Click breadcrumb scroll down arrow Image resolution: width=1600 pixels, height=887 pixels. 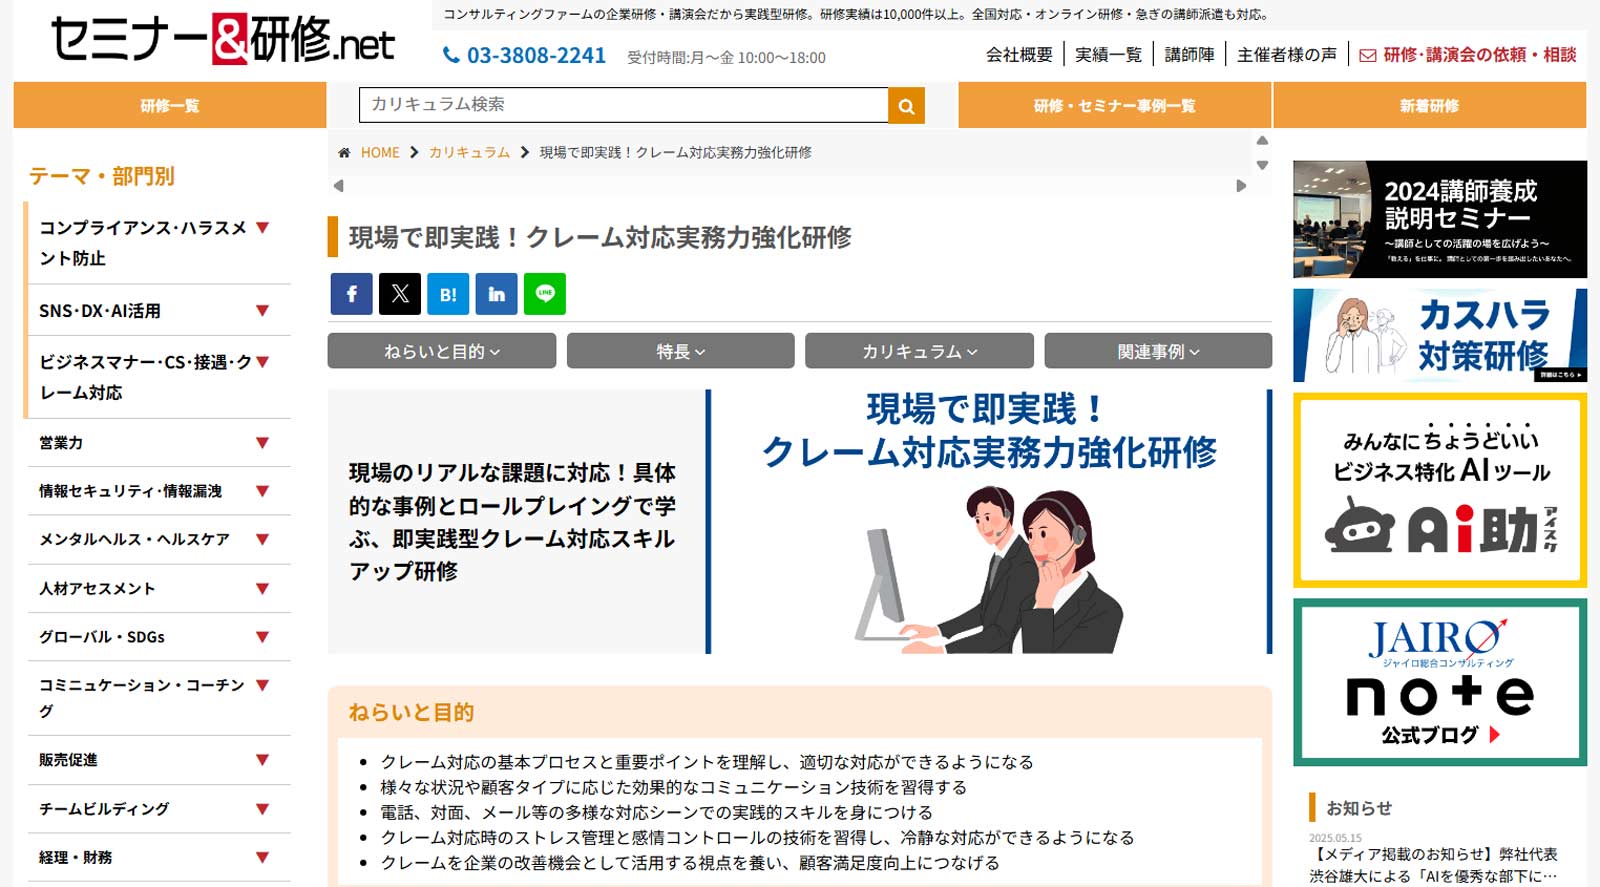click(x=1262, y=165)
